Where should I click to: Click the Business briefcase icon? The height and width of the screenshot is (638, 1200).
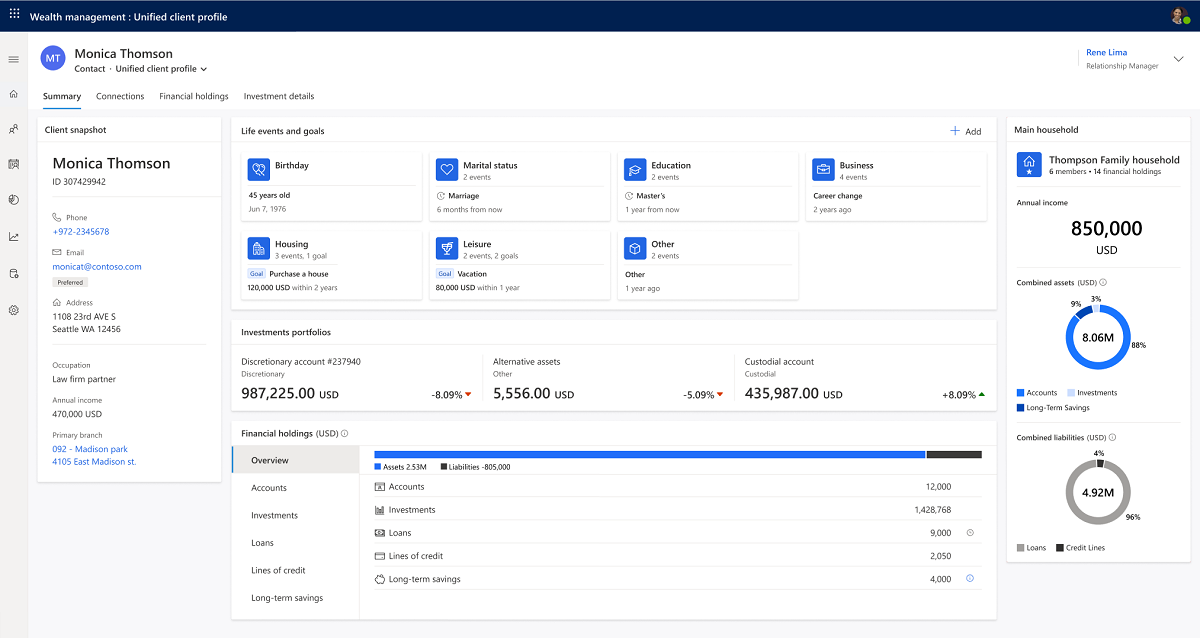pos(823,169)
